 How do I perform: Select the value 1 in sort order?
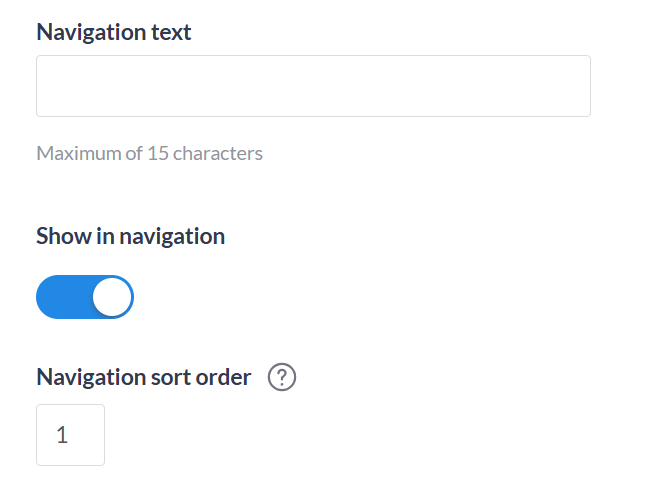62,435
